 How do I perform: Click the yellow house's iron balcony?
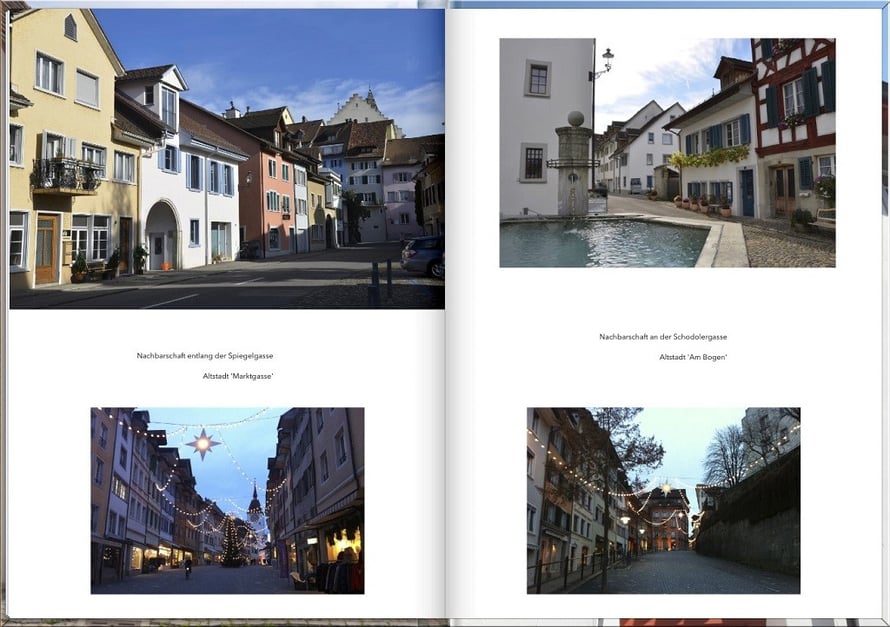pyautogui.click(x=65, y=176)
